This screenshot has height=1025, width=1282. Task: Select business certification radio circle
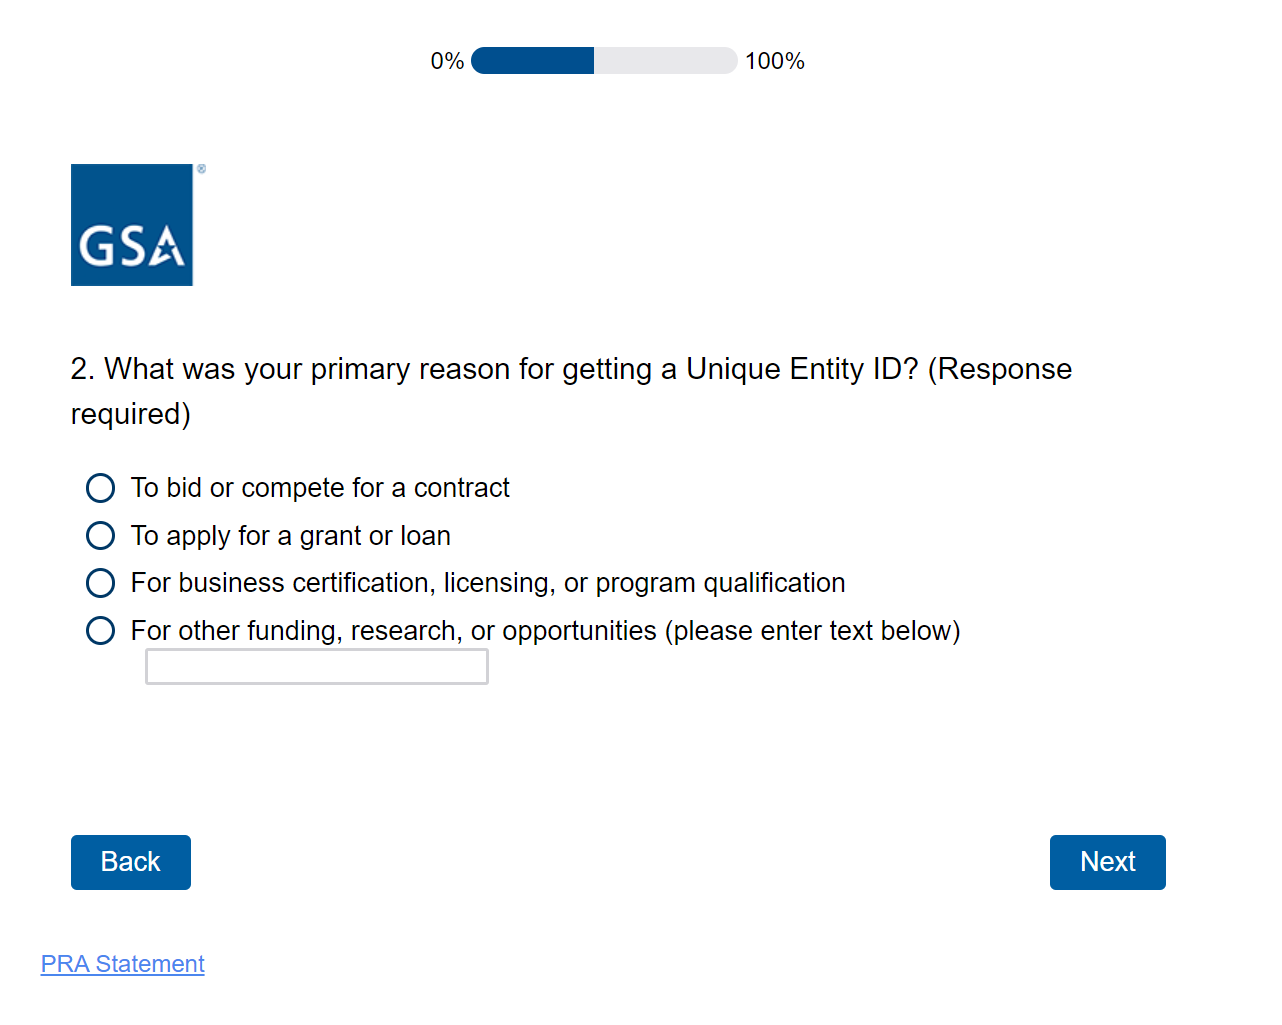pos(100,583)
